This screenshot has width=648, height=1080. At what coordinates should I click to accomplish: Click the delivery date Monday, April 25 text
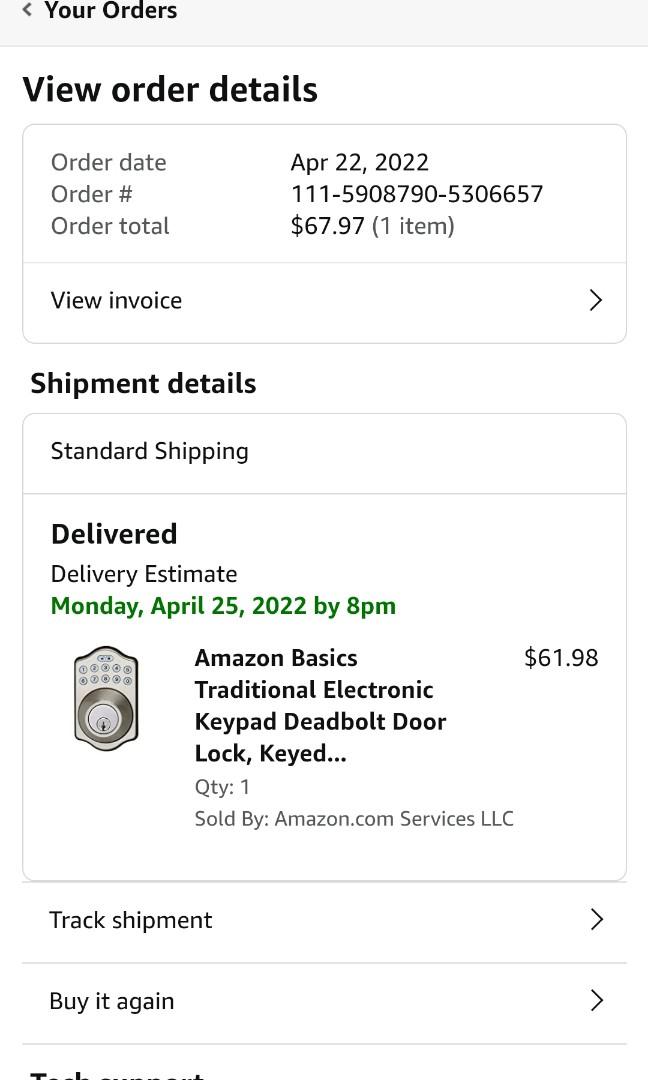click(222, 605)
